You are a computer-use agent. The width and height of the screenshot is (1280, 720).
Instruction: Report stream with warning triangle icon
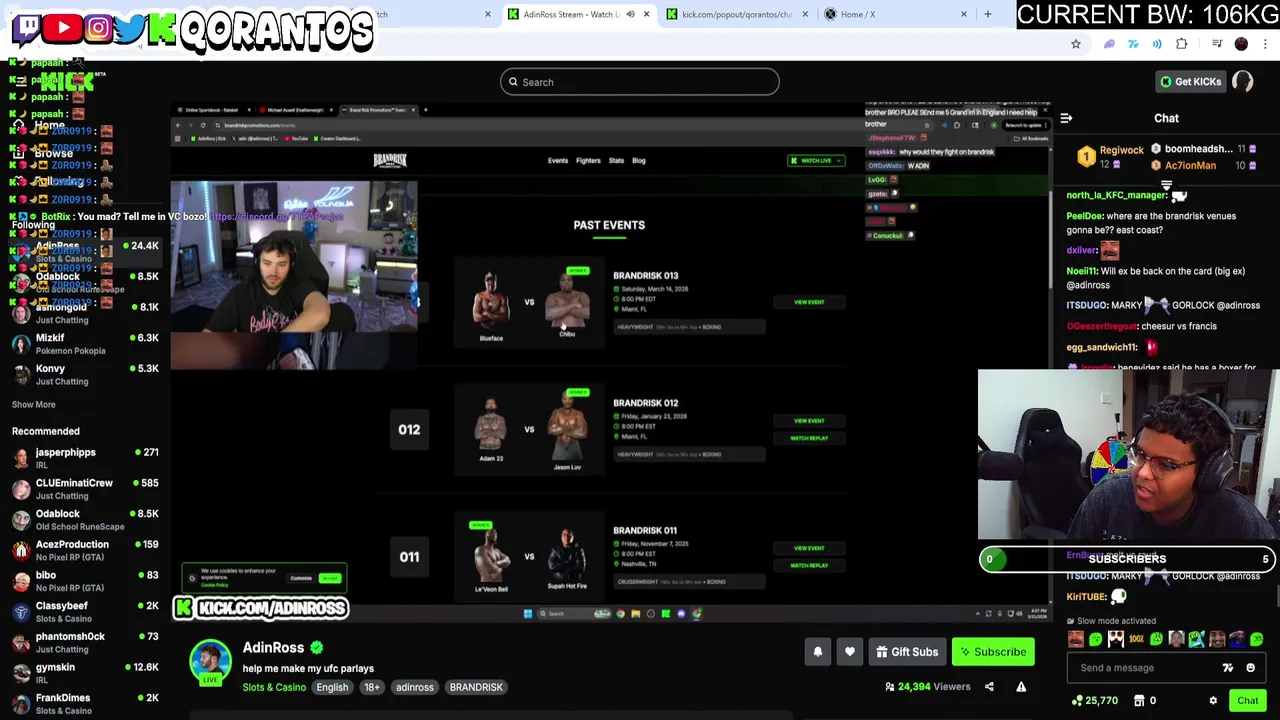[1021, 687]
